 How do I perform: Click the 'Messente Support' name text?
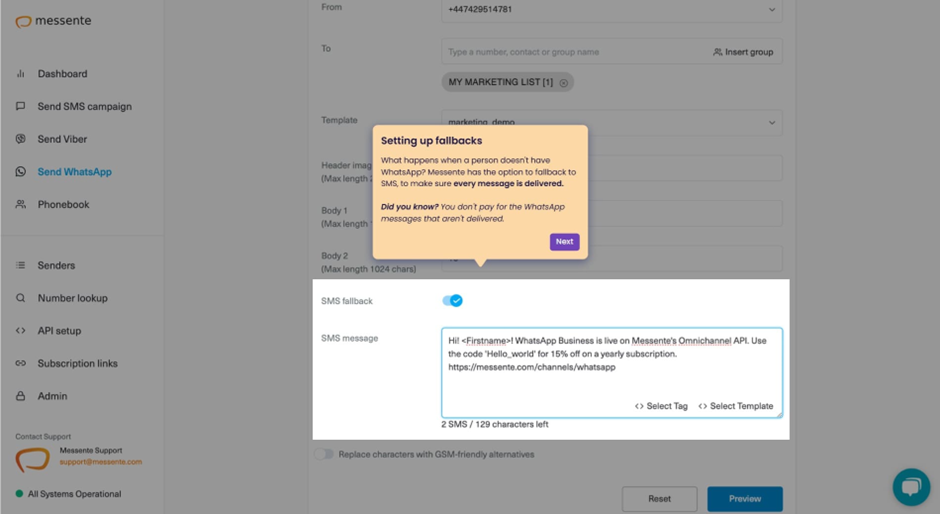pos(91,450)
